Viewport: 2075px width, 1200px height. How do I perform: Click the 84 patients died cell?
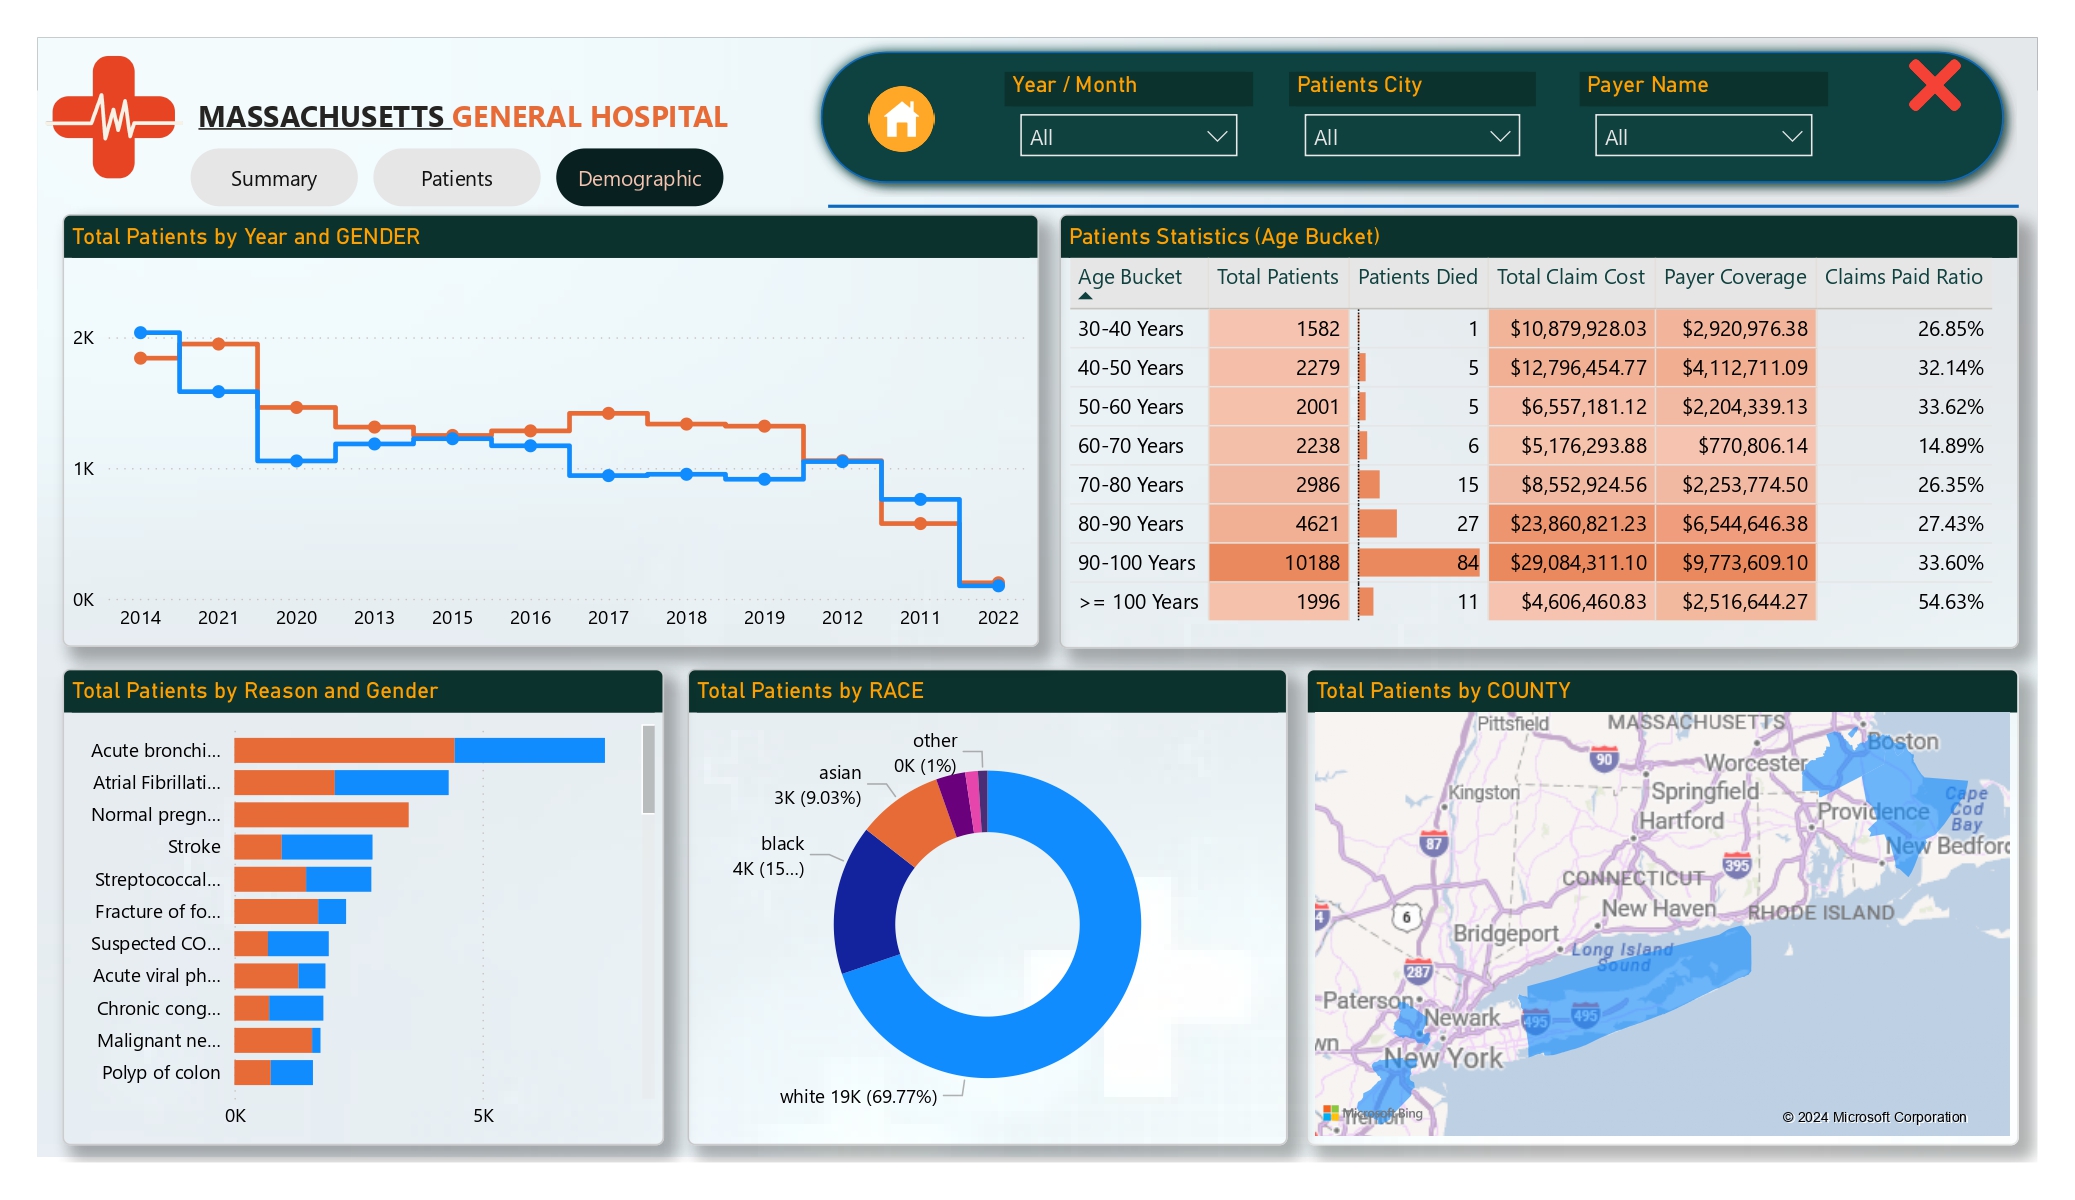coord(1419,562)
